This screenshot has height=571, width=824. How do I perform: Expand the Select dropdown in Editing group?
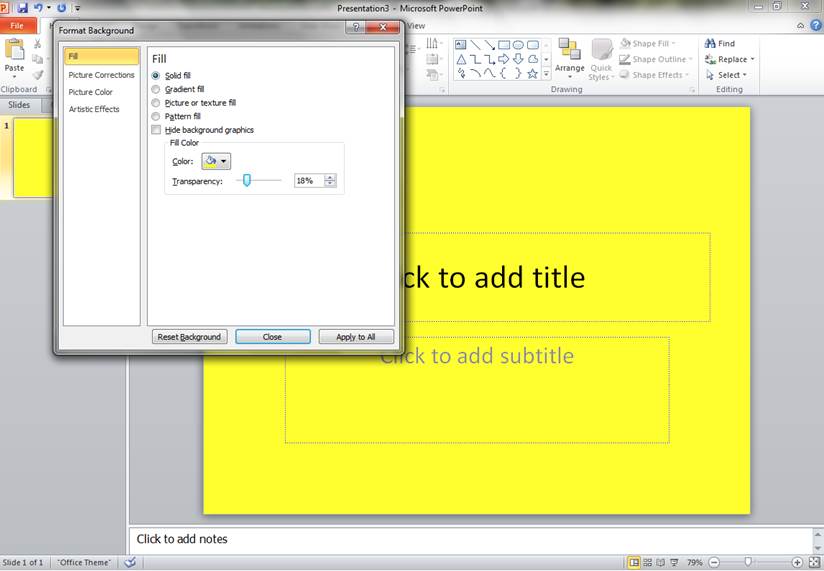[730, 75]
